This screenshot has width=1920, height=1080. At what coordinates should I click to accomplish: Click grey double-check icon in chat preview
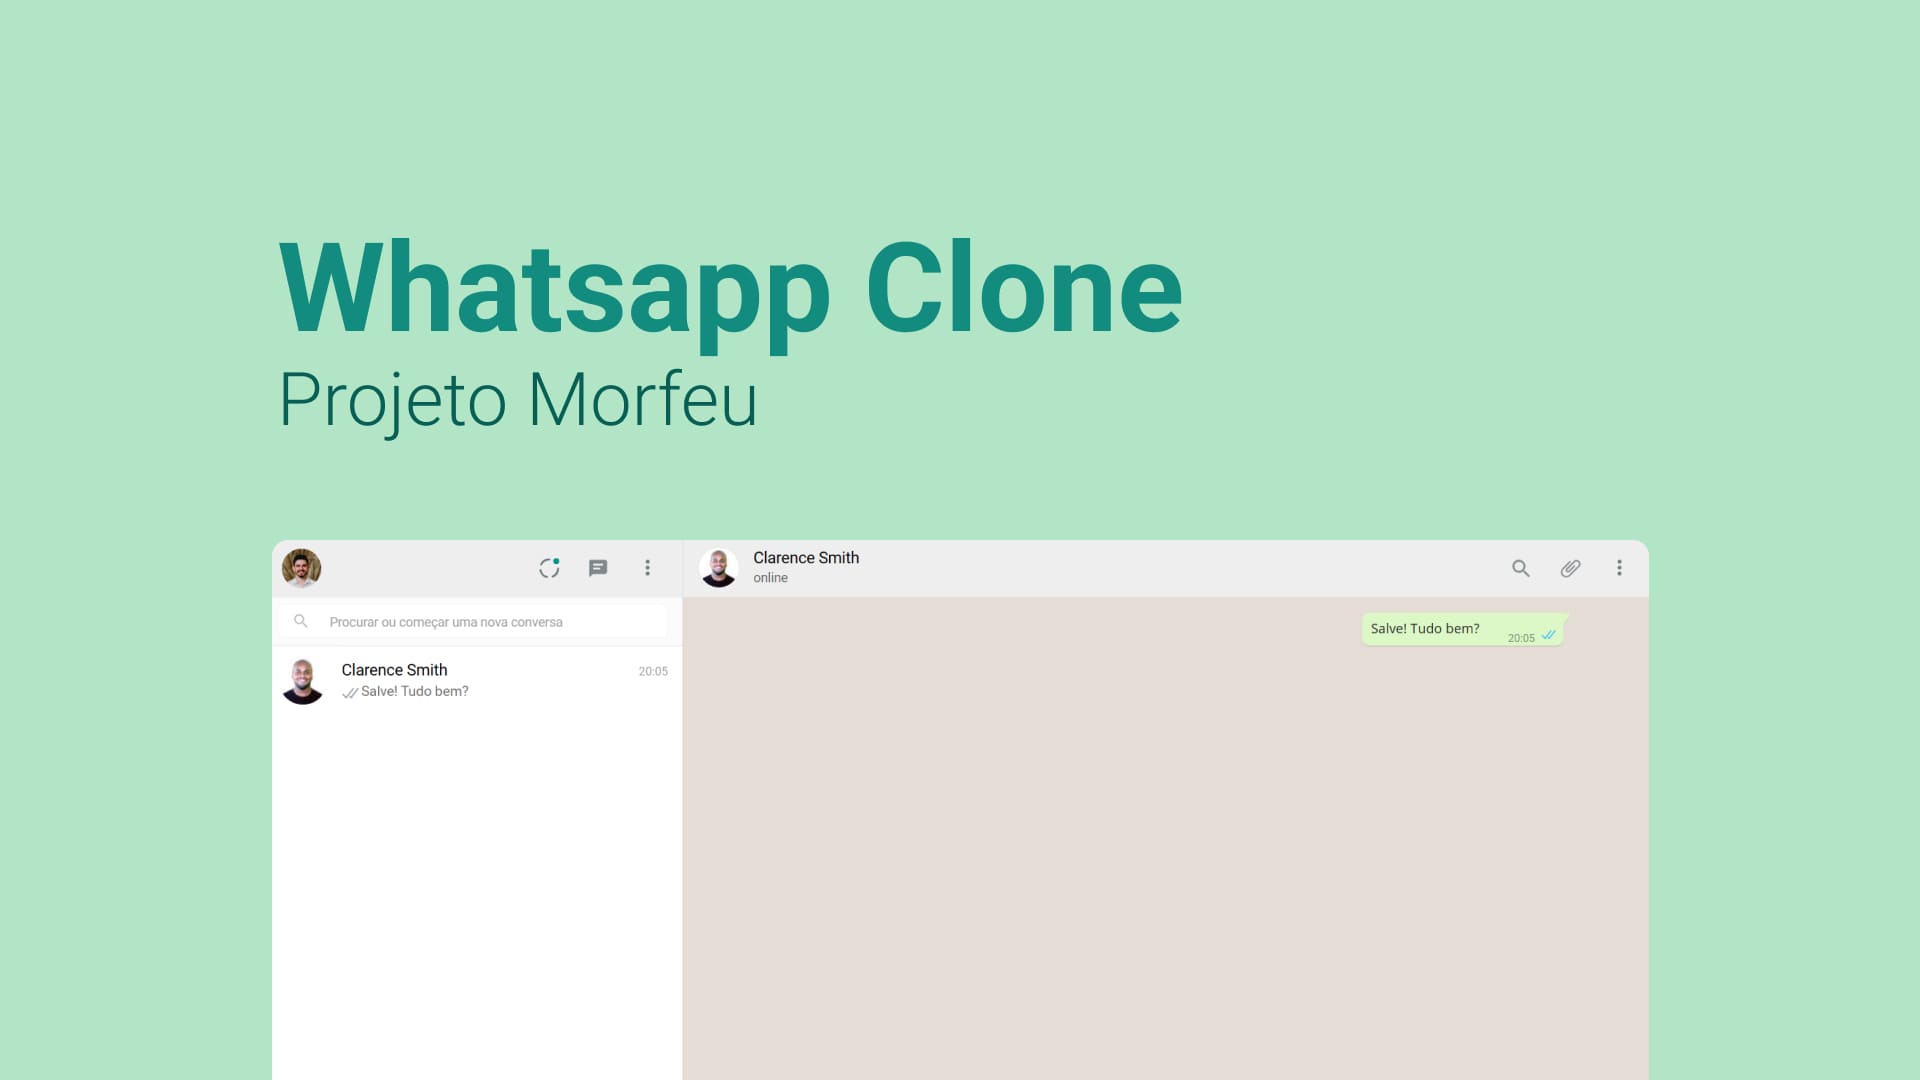point(350,692)
